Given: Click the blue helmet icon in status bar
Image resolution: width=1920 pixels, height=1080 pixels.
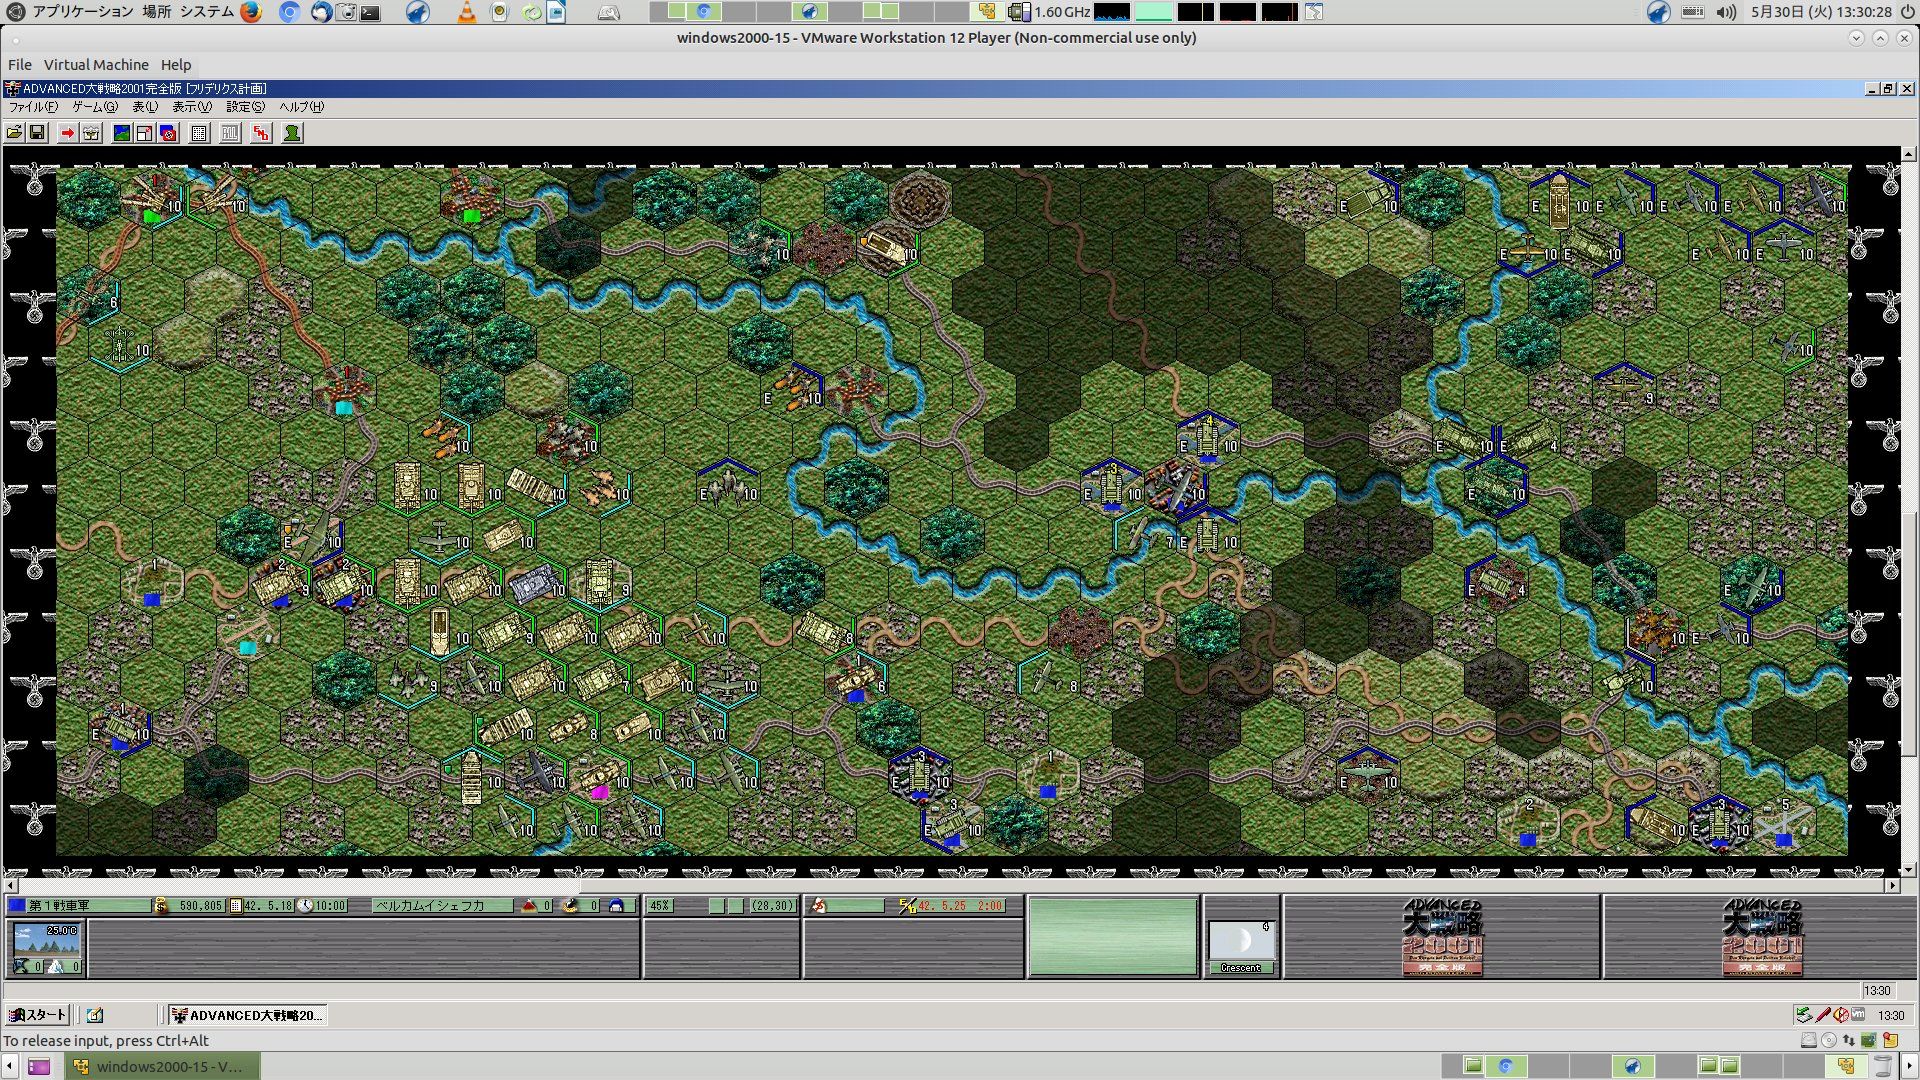Looking at the screenshot, I should click(616, 906).
